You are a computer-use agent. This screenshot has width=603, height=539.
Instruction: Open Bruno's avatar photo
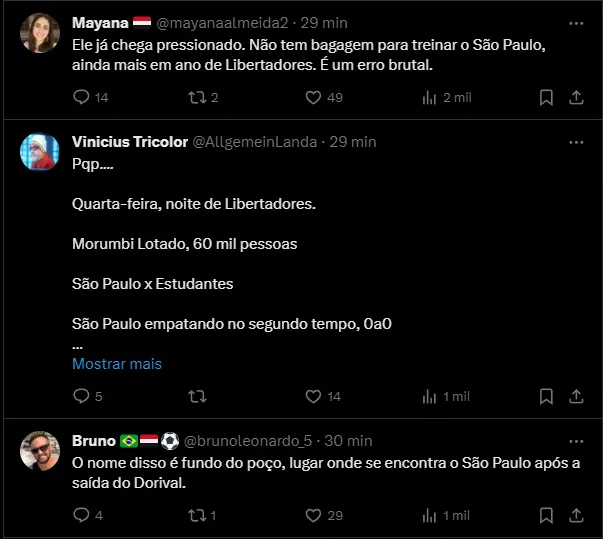[x=39, y=451]
